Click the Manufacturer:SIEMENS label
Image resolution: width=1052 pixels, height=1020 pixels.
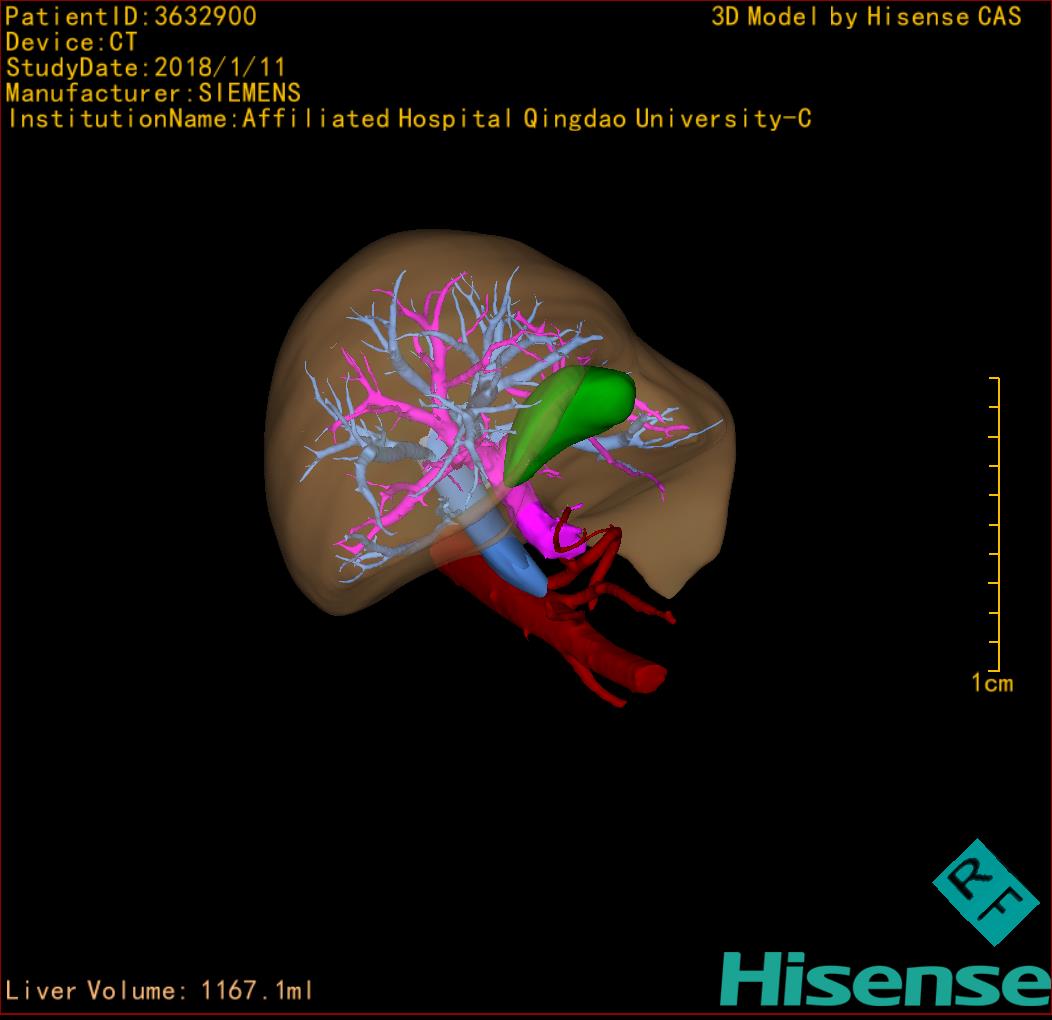click(x=153, y=93)
